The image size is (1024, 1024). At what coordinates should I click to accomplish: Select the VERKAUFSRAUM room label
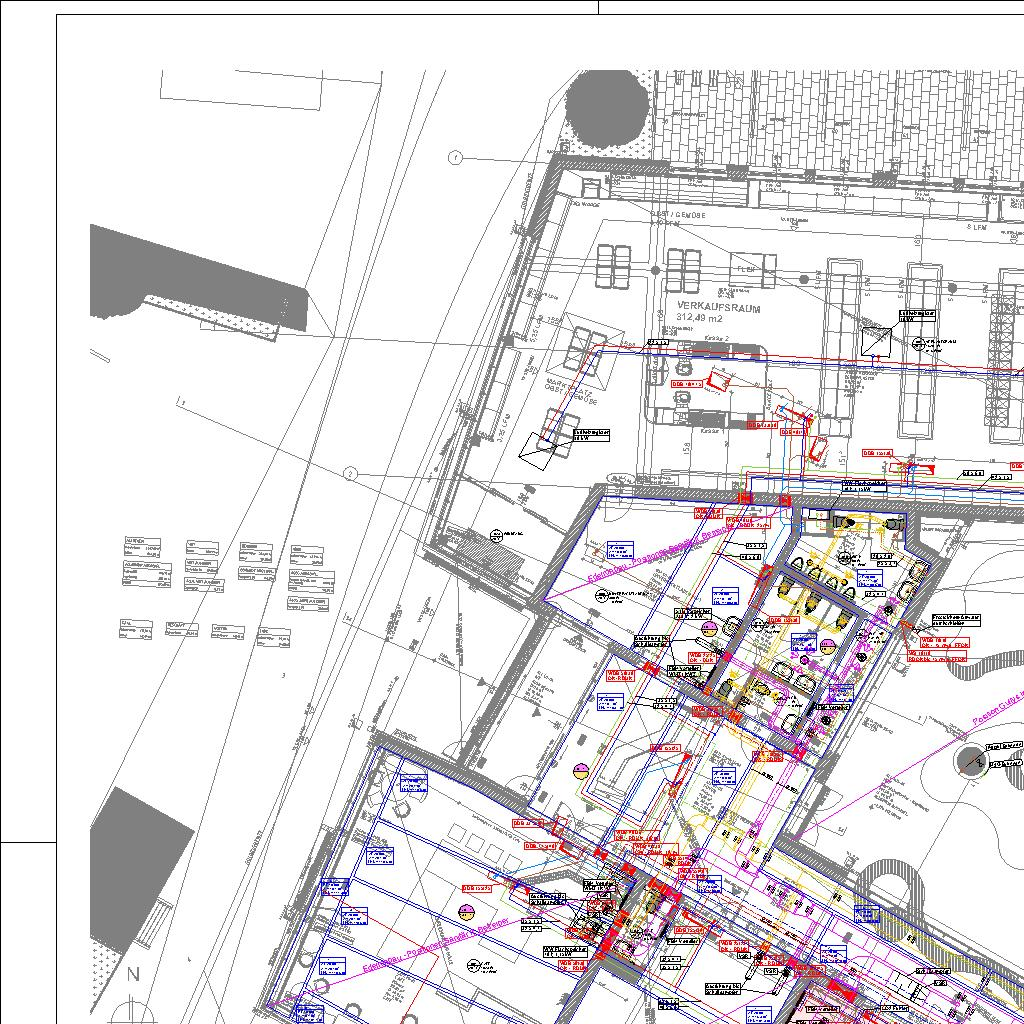(718, 308)
